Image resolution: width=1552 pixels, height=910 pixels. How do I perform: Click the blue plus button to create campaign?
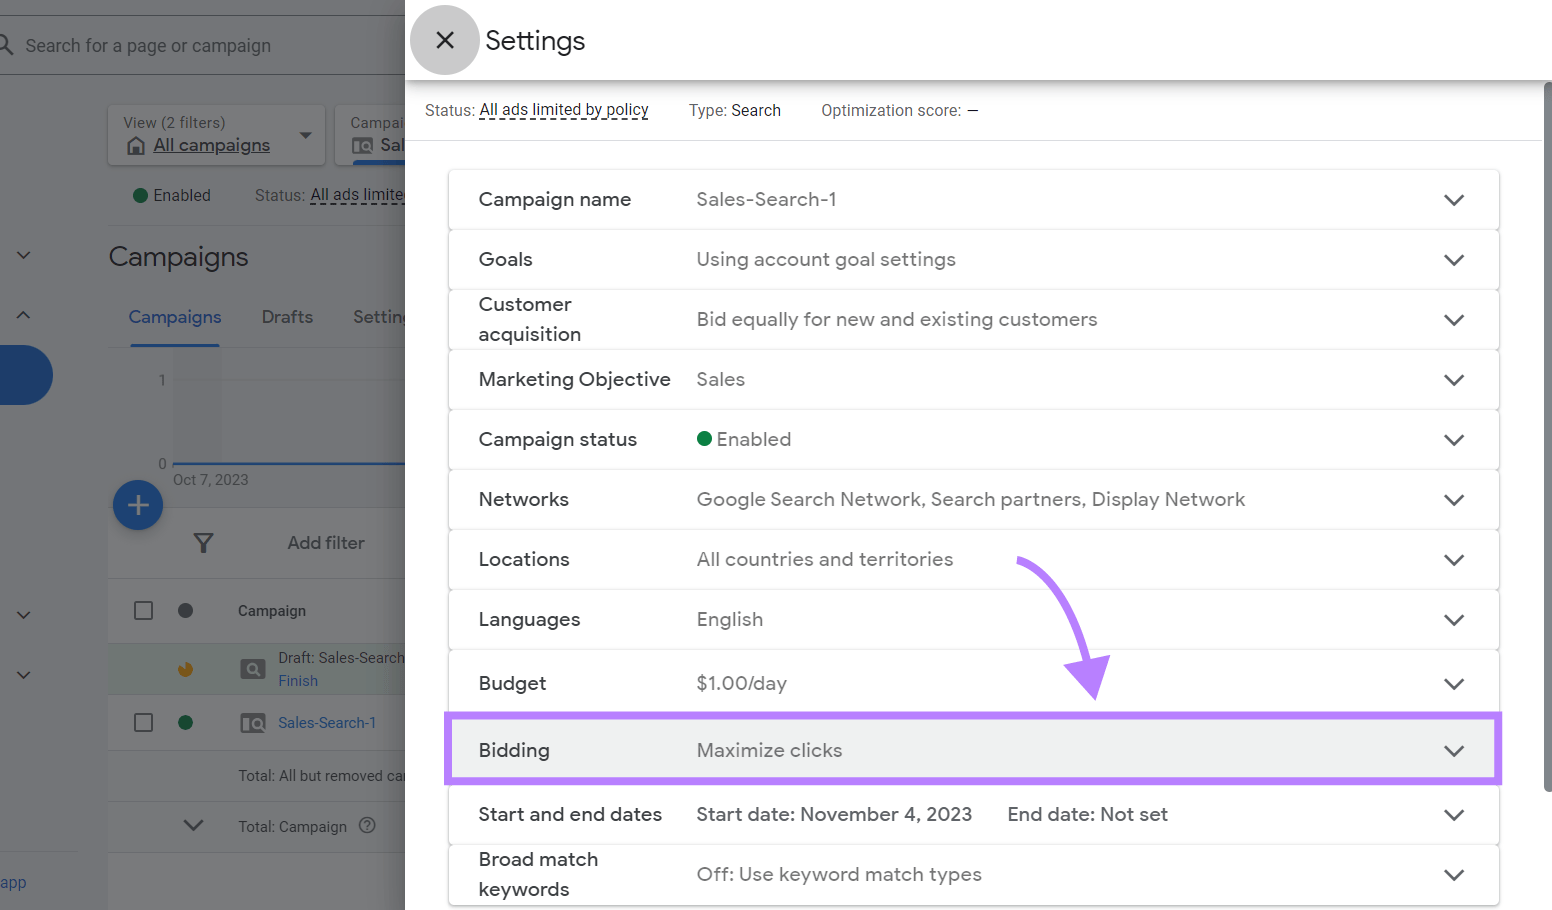138,505
